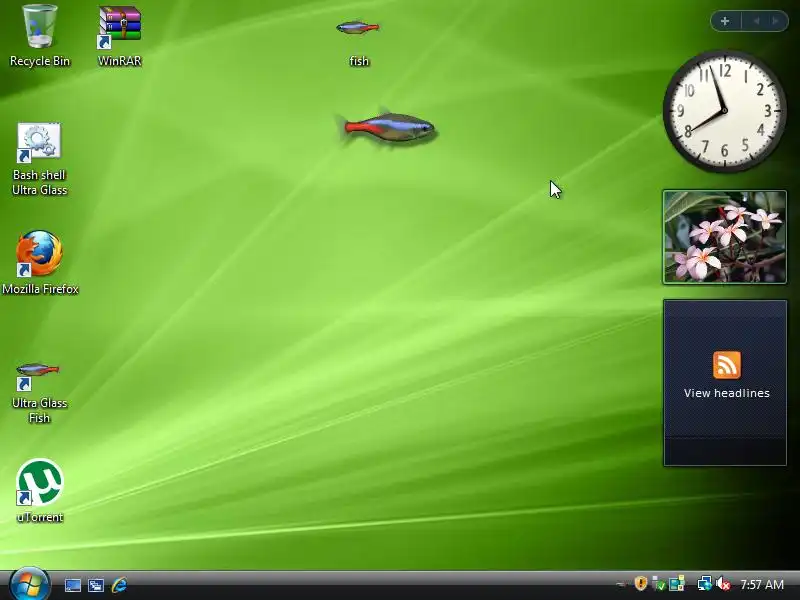Viewport: 800px width, 600px height.
Task: Click View headlines in feed gadget
Action: click(x=727, y=393)
